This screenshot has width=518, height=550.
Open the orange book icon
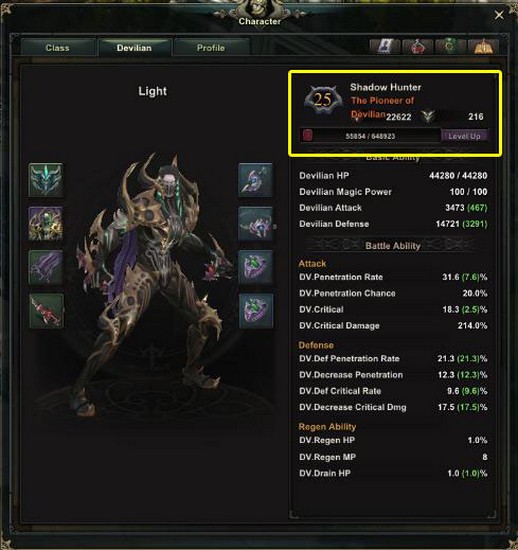(483, 47)
